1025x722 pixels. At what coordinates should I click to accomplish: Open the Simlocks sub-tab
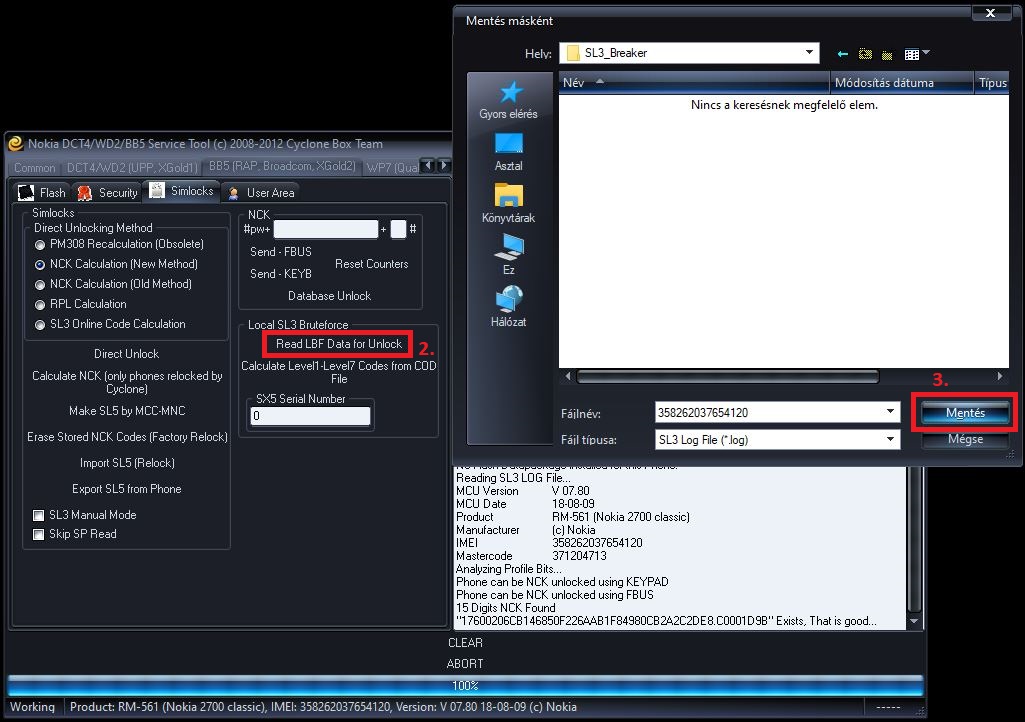coord(182,191)
